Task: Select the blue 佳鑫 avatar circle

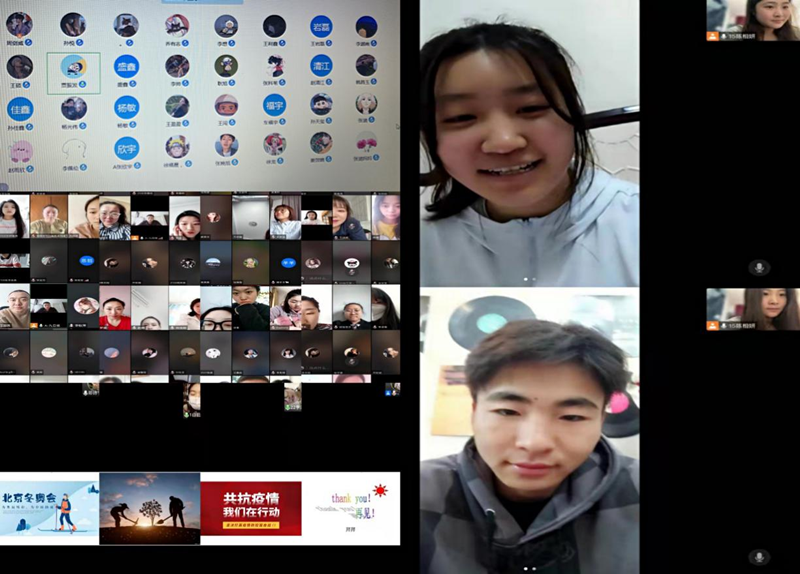Action: coord(19,108)
